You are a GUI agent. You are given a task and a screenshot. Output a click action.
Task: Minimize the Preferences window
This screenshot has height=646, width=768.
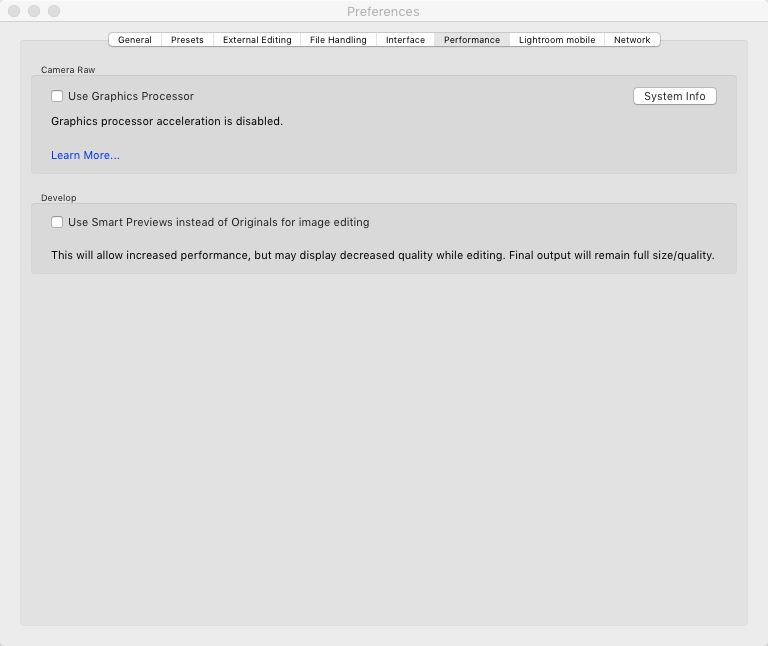[34, 11]
